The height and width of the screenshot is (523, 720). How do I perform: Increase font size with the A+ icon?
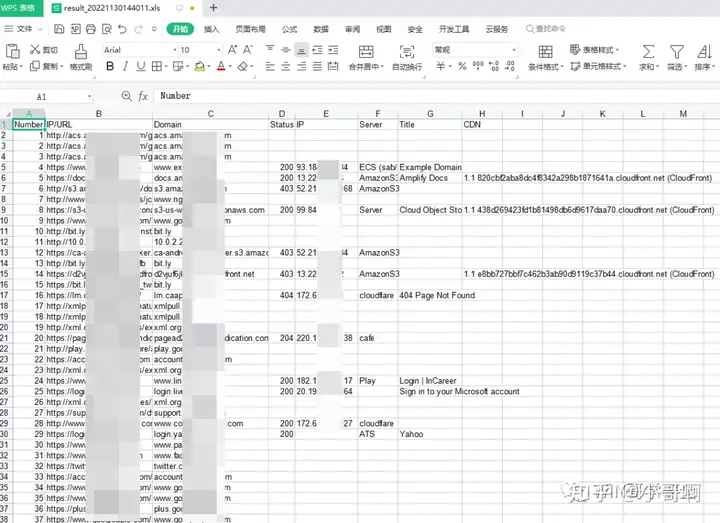point(233,50)
